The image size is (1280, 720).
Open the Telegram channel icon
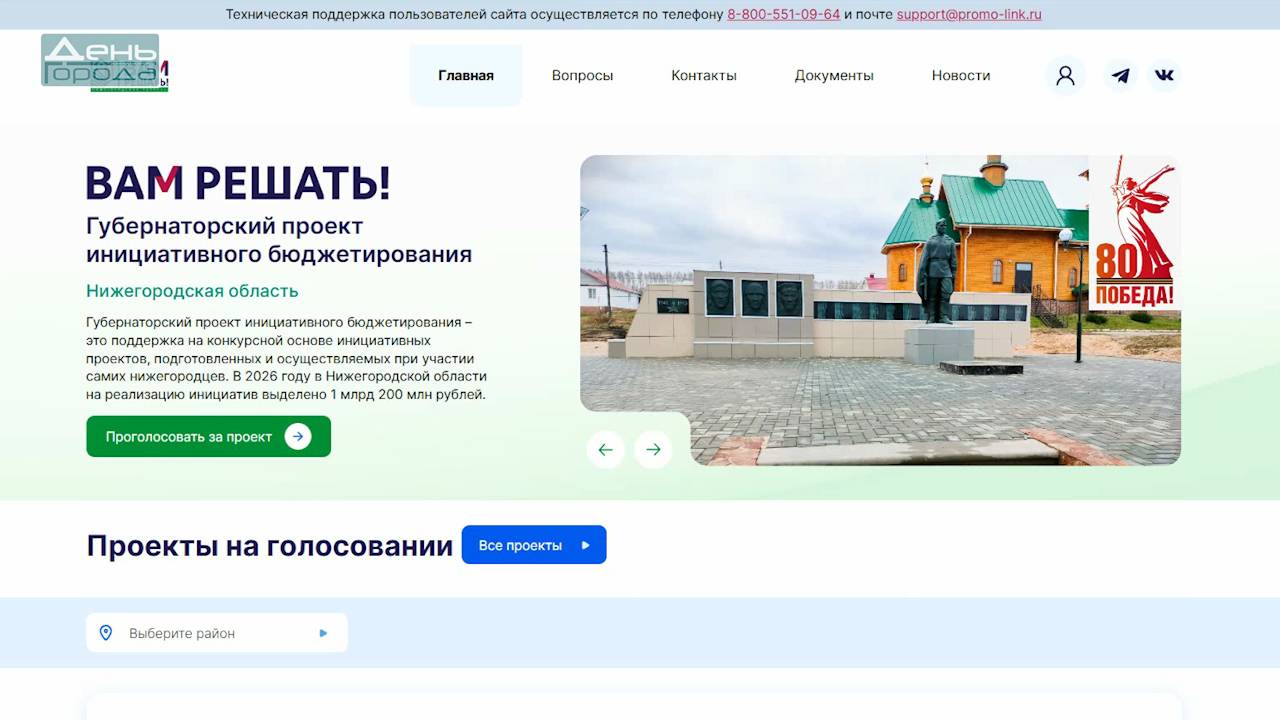[x=1121, y=75]
